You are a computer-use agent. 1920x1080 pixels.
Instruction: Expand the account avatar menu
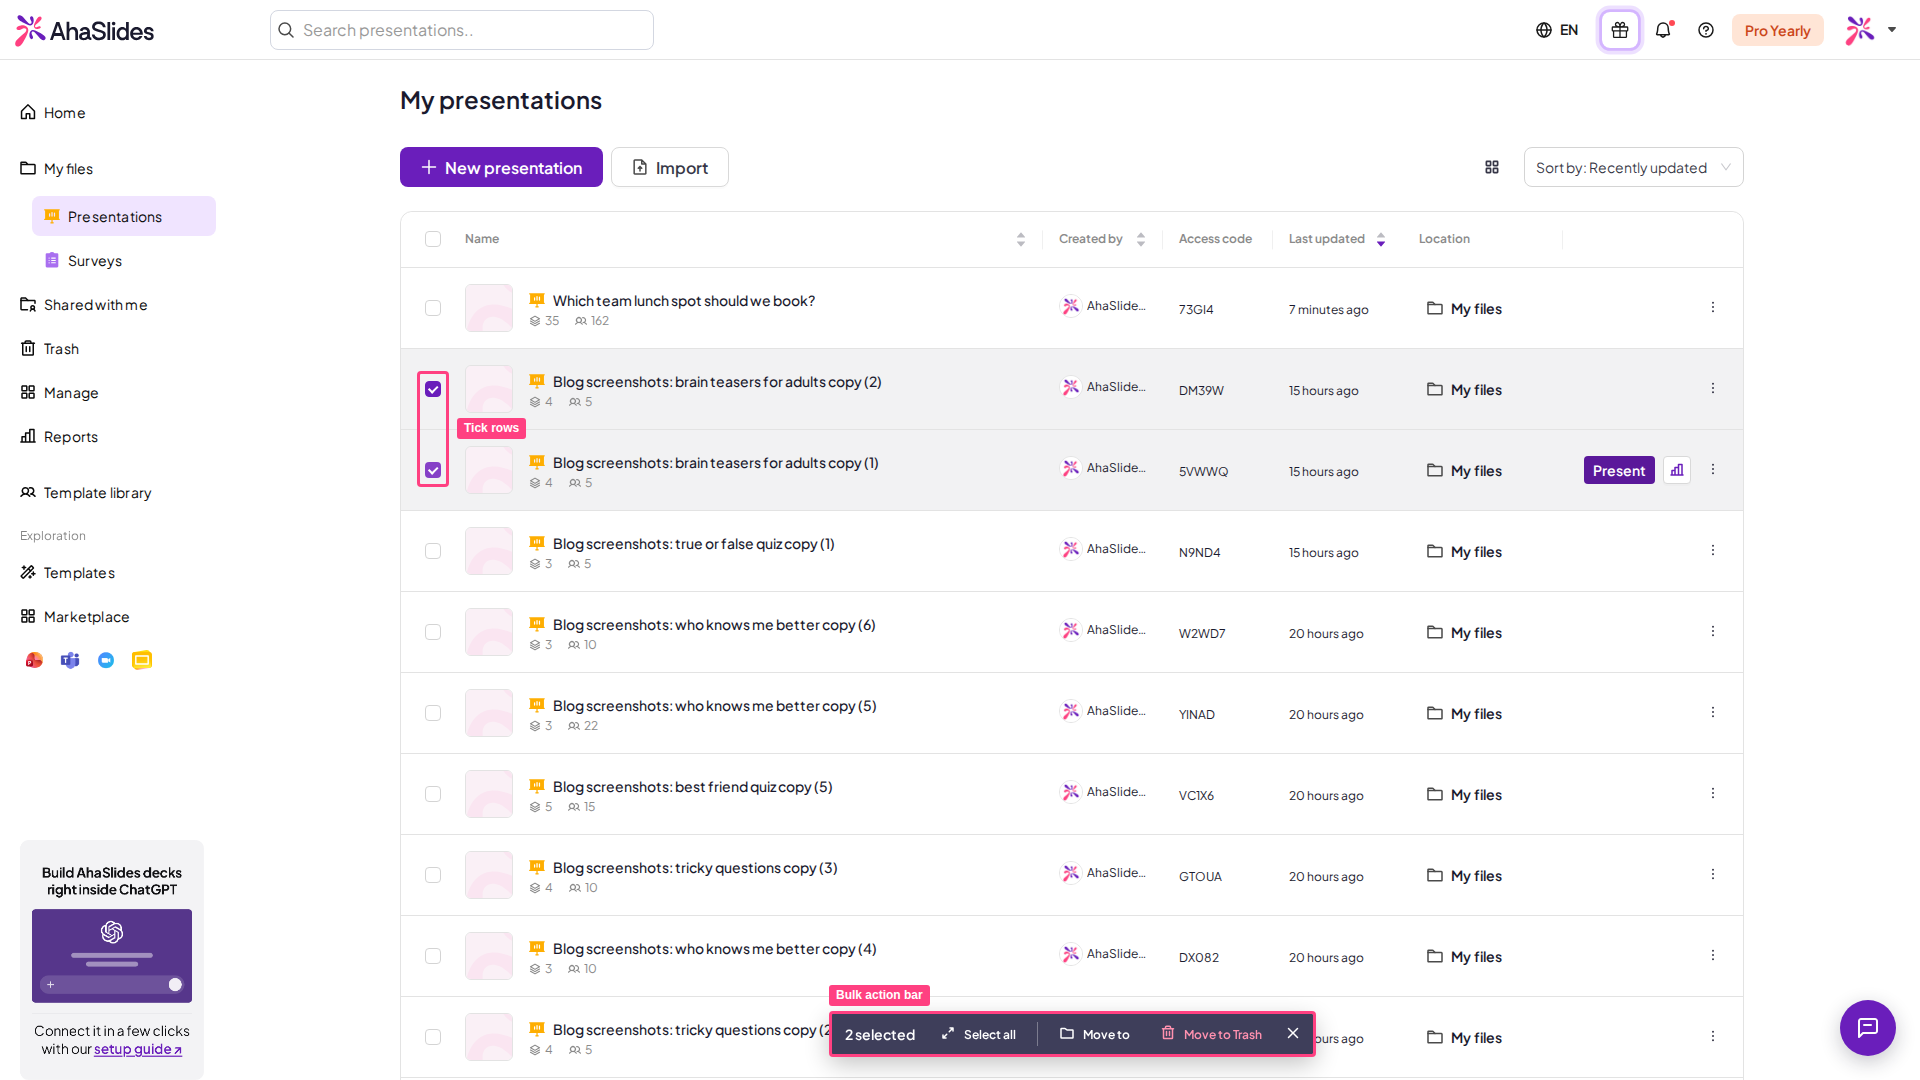pyautogui.click(x=1871, y=30)
